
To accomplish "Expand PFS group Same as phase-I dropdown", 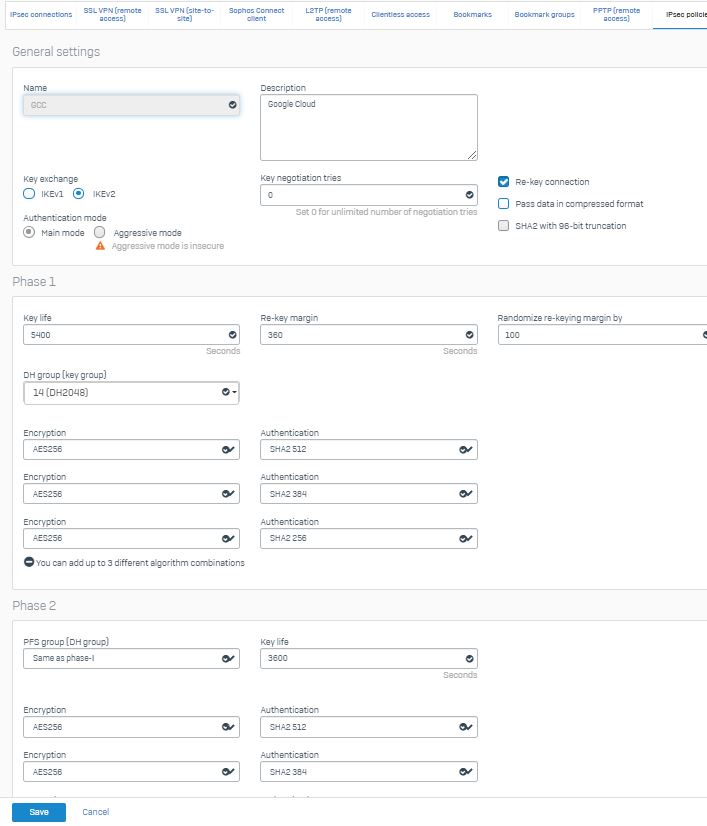I will coord(131,658).
